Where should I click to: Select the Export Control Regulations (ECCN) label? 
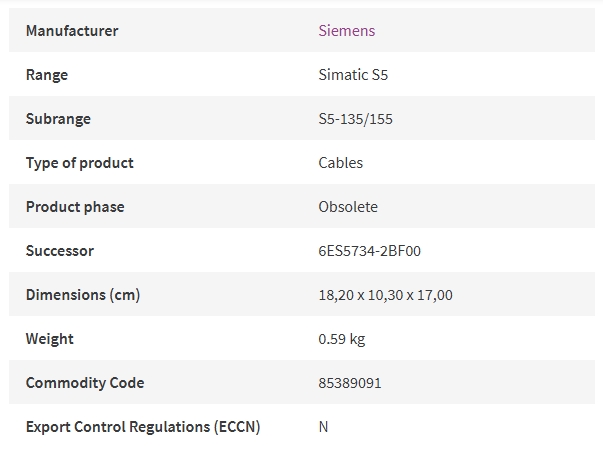tap(143, 427)
